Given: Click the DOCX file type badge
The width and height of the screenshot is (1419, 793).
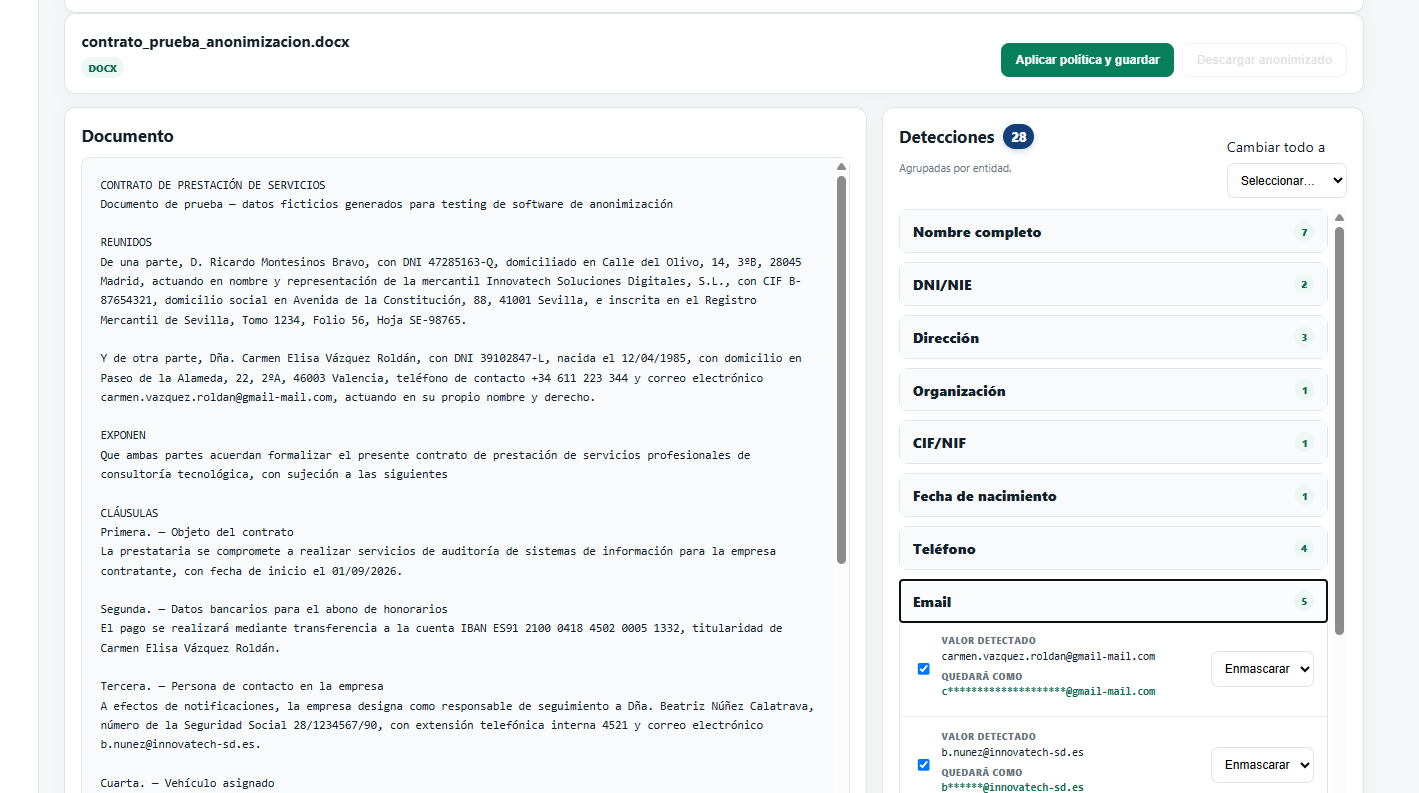Looking at the screenshot, I should click(x=102, y=69).
